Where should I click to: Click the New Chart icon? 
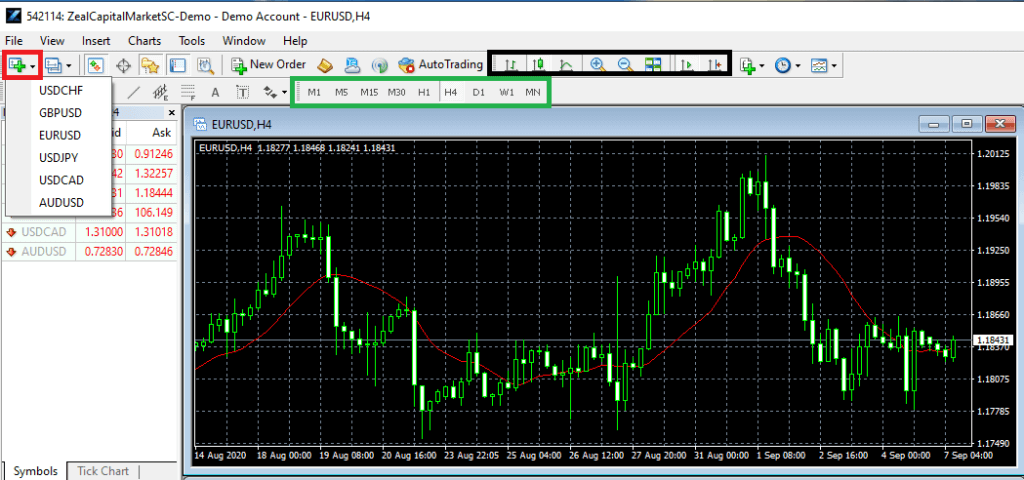17,65
